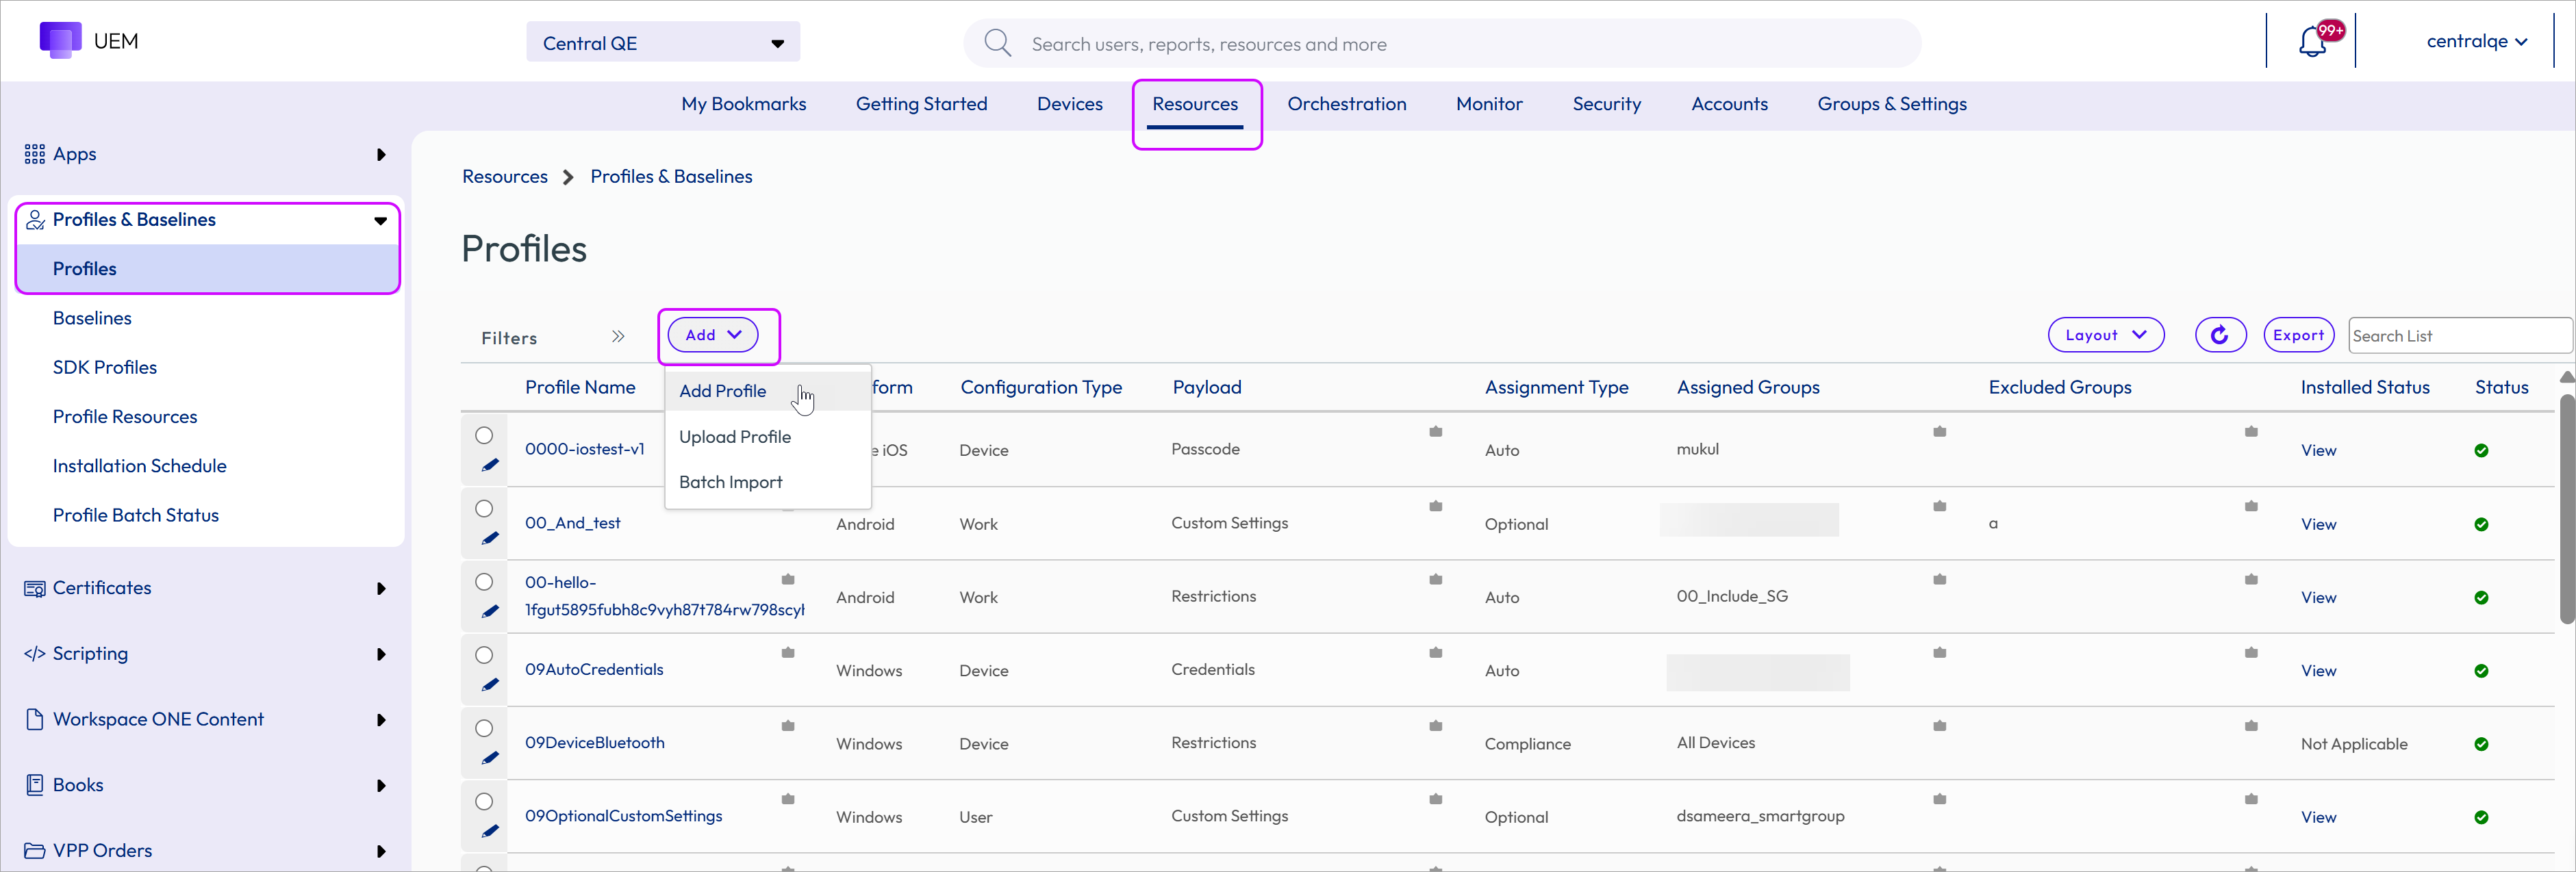Viewport: 2576px width, 872px height.
Task: Click the magnifier icon in global search
Action: coord(997,43)
